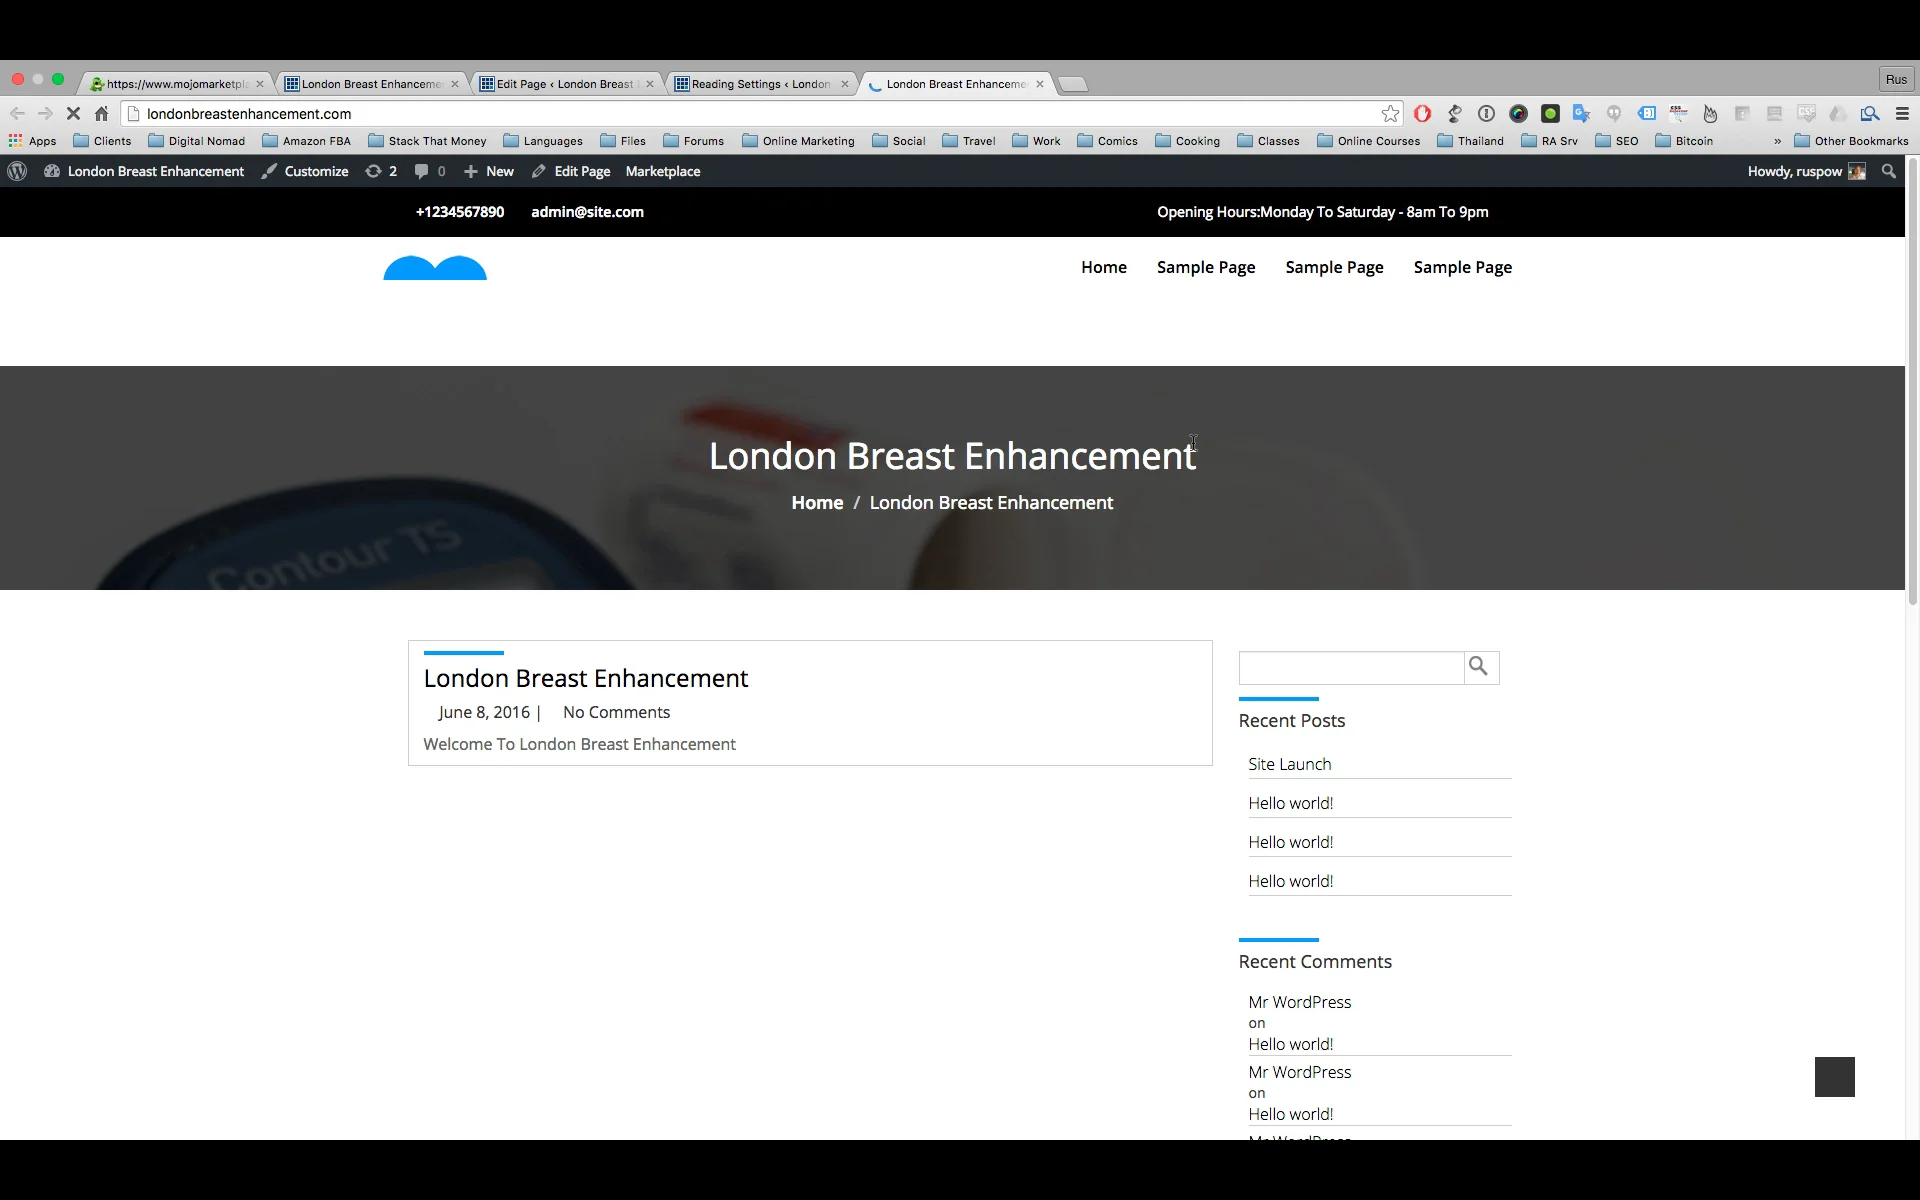The image size is (1920, 1200).
Task: Open the Site Launch recent post link
Action: coord(1289,764)
